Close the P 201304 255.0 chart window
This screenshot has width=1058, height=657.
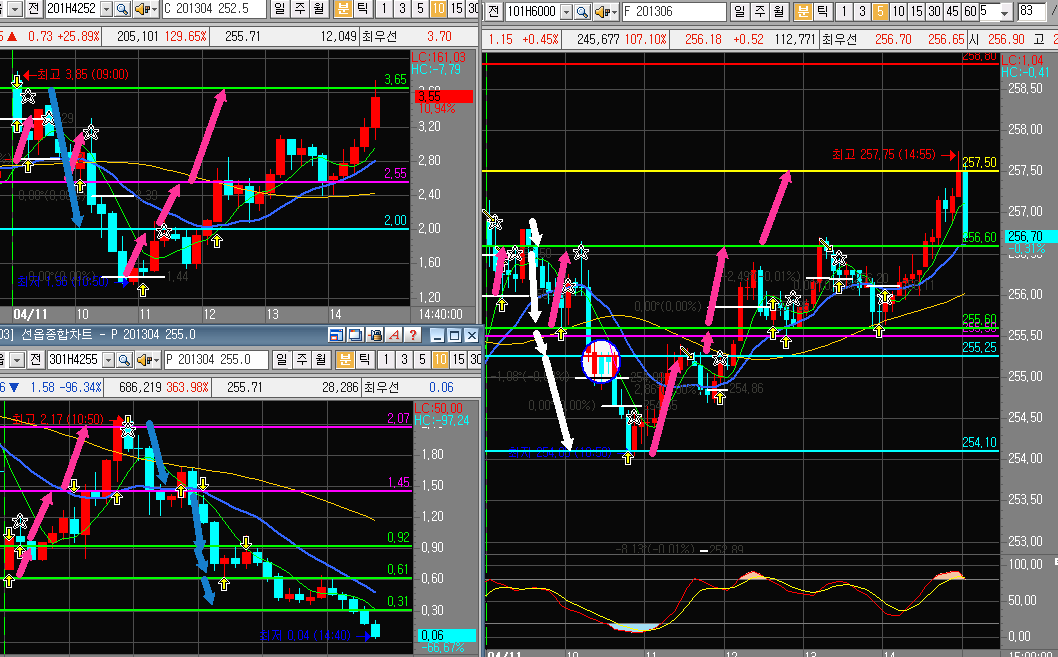coord(471,335)
